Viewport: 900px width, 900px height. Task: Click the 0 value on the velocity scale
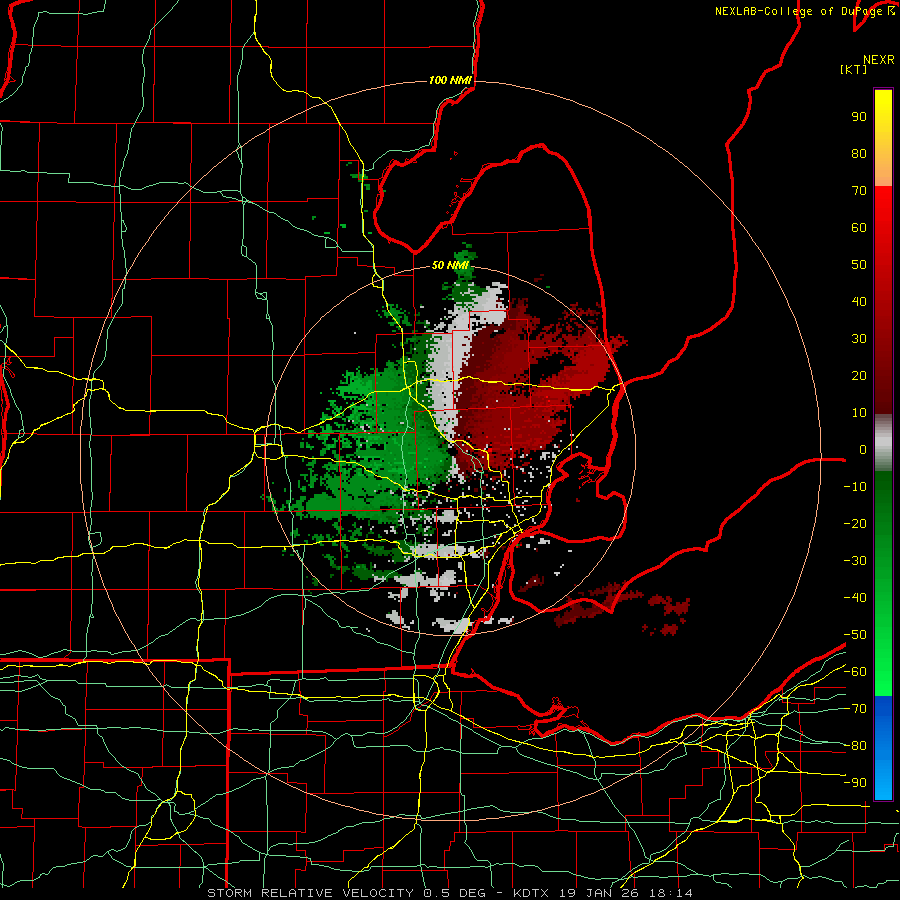point(863,450)
